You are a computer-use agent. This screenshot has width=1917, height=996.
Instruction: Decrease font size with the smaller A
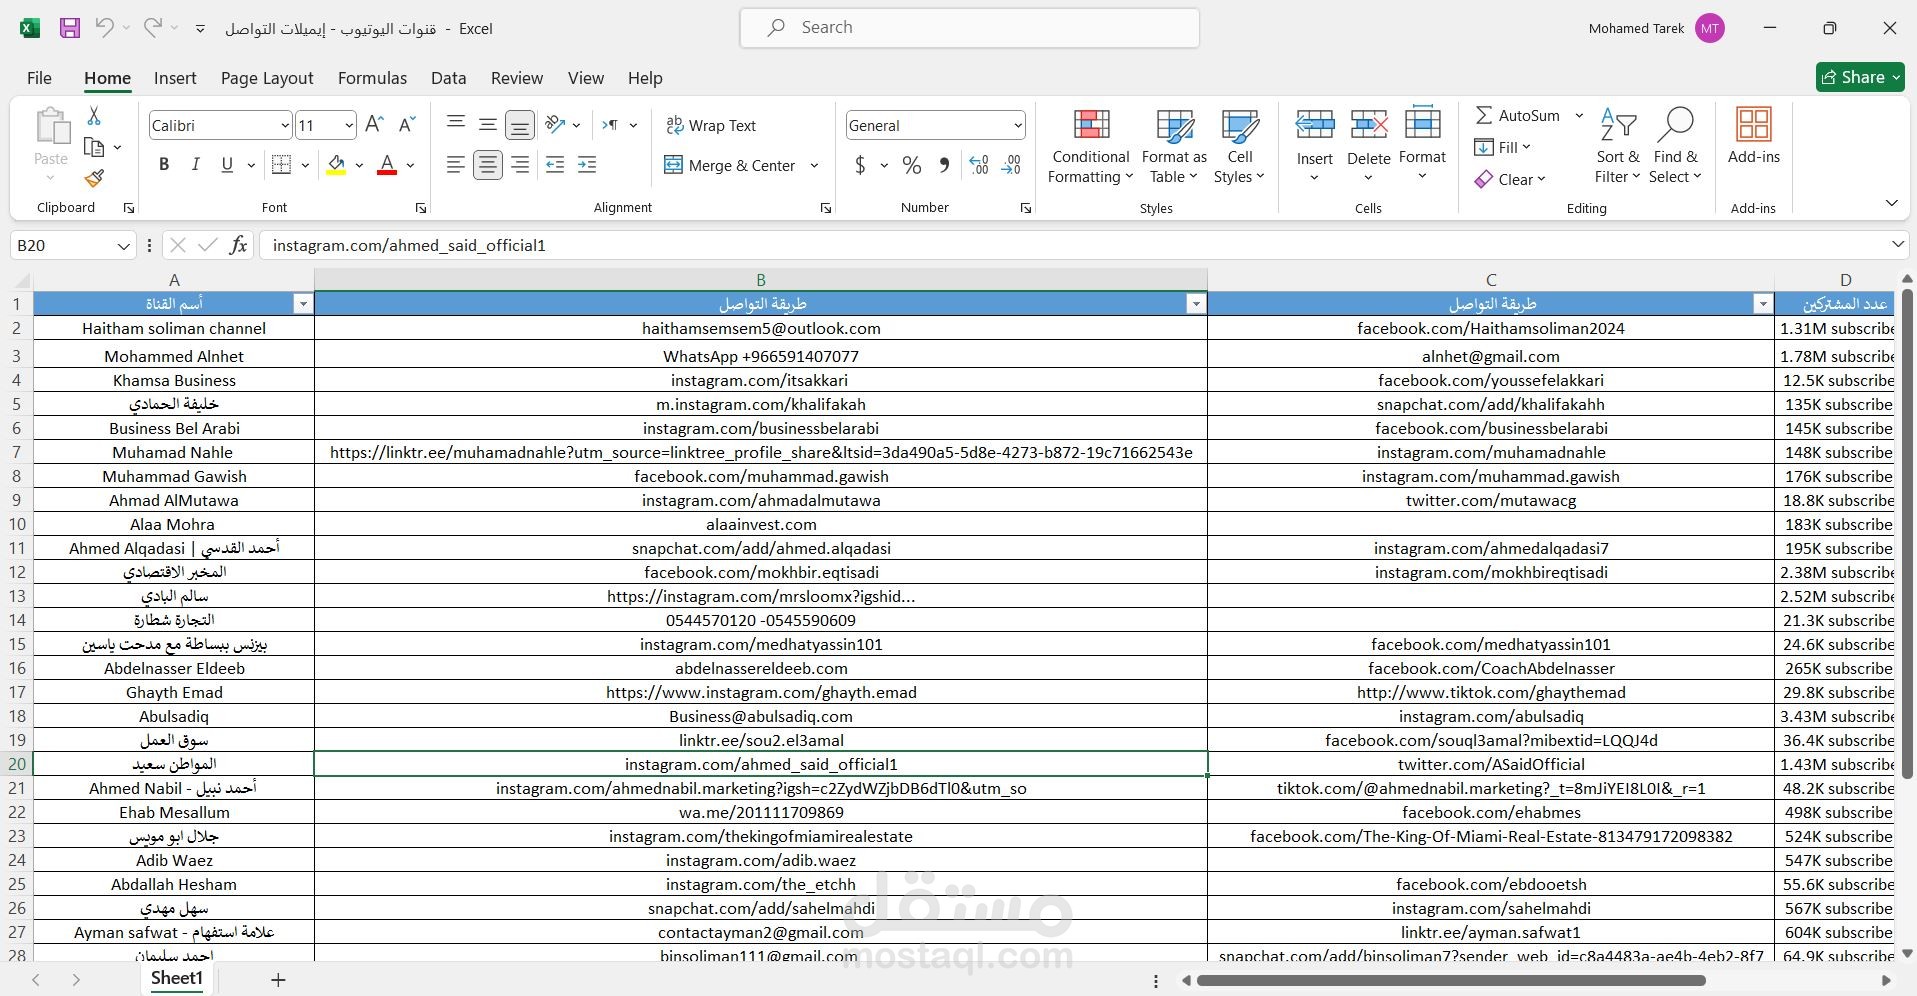pos(406,125)
